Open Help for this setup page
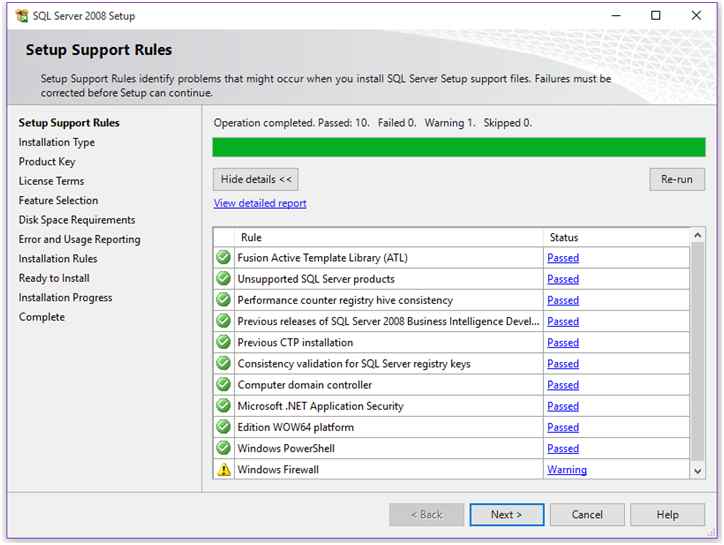 667,515
